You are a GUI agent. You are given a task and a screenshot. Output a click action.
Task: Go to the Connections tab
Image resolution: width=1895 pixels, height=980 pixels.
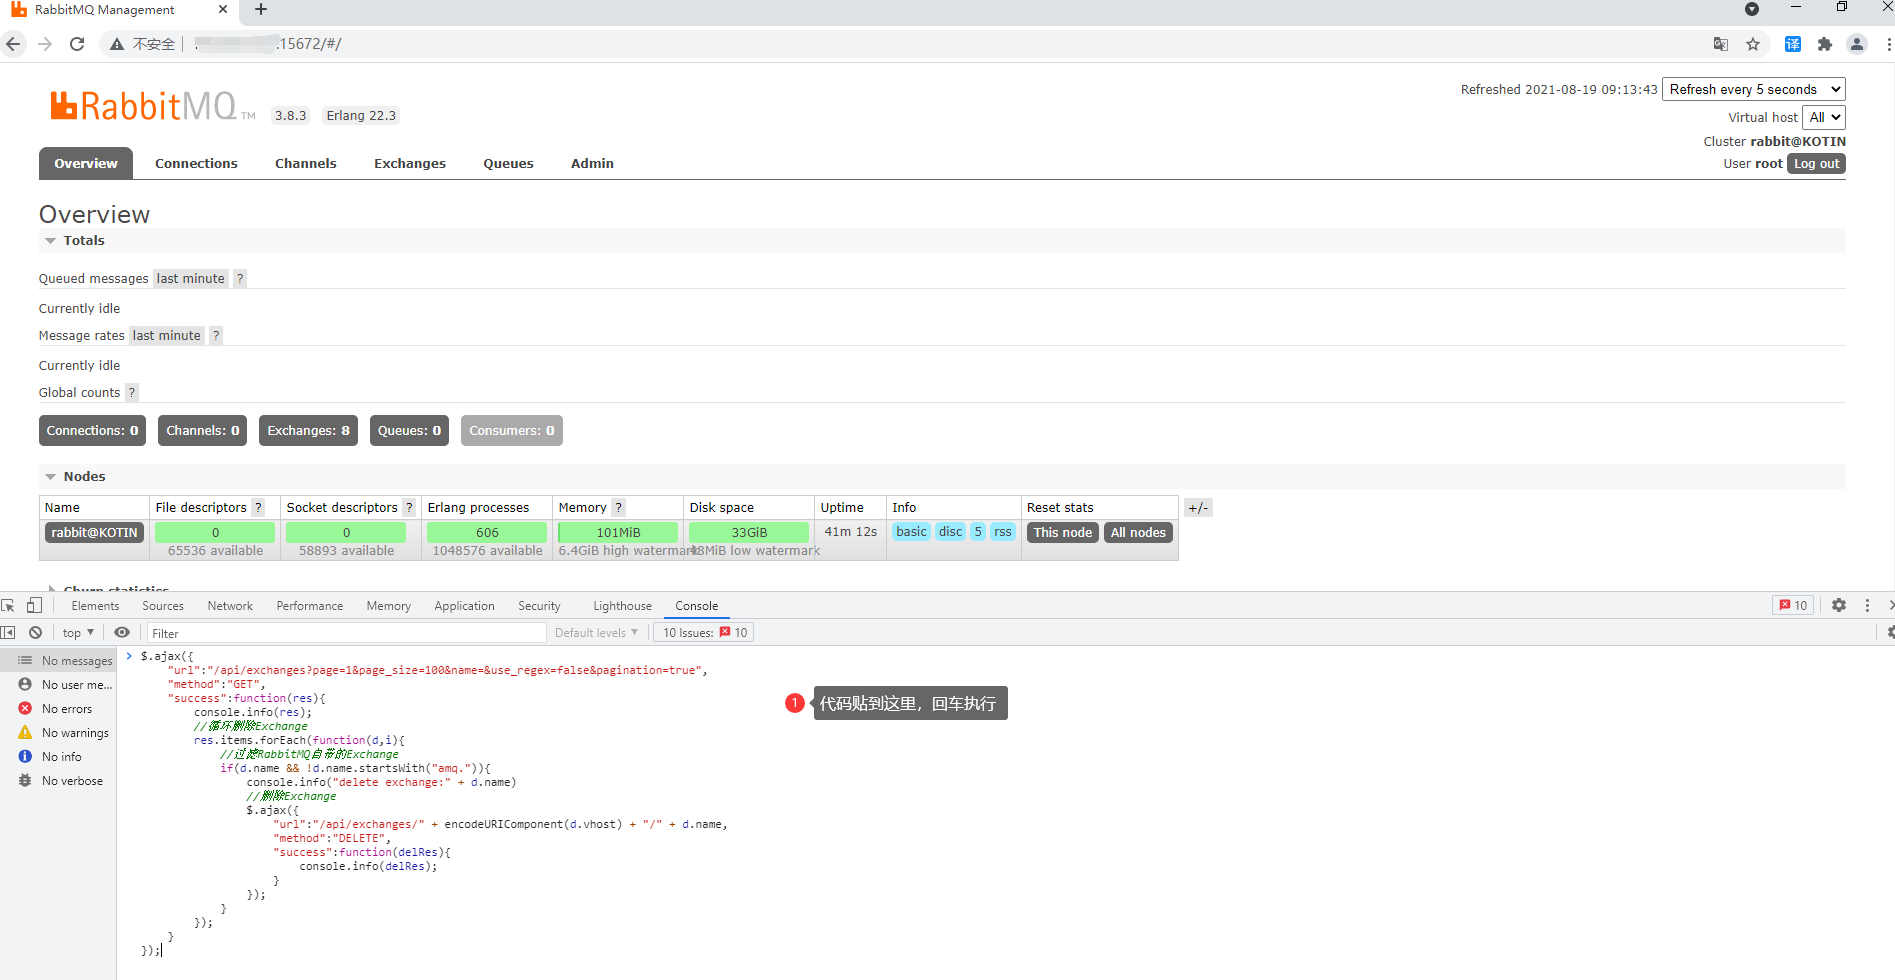pyautogui.click(x=196, y=164)
